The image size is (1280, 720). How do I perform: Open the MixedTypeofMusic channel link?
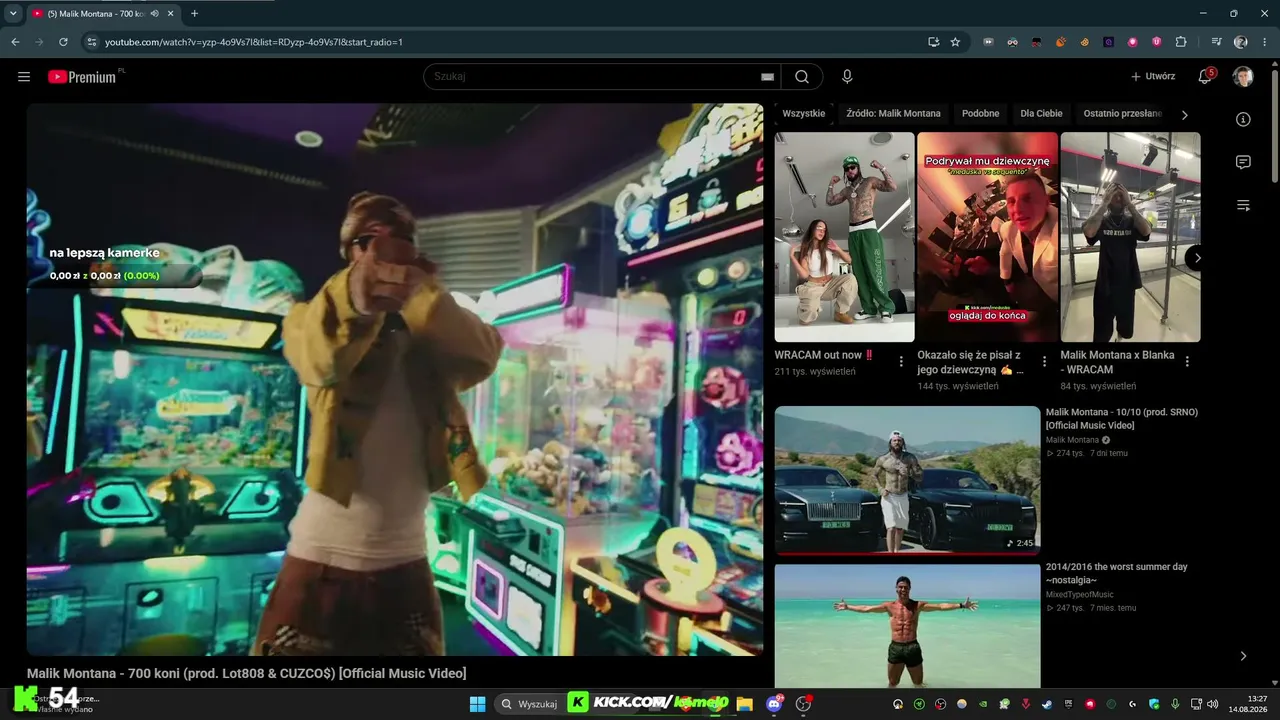(x=1080, y=595)
